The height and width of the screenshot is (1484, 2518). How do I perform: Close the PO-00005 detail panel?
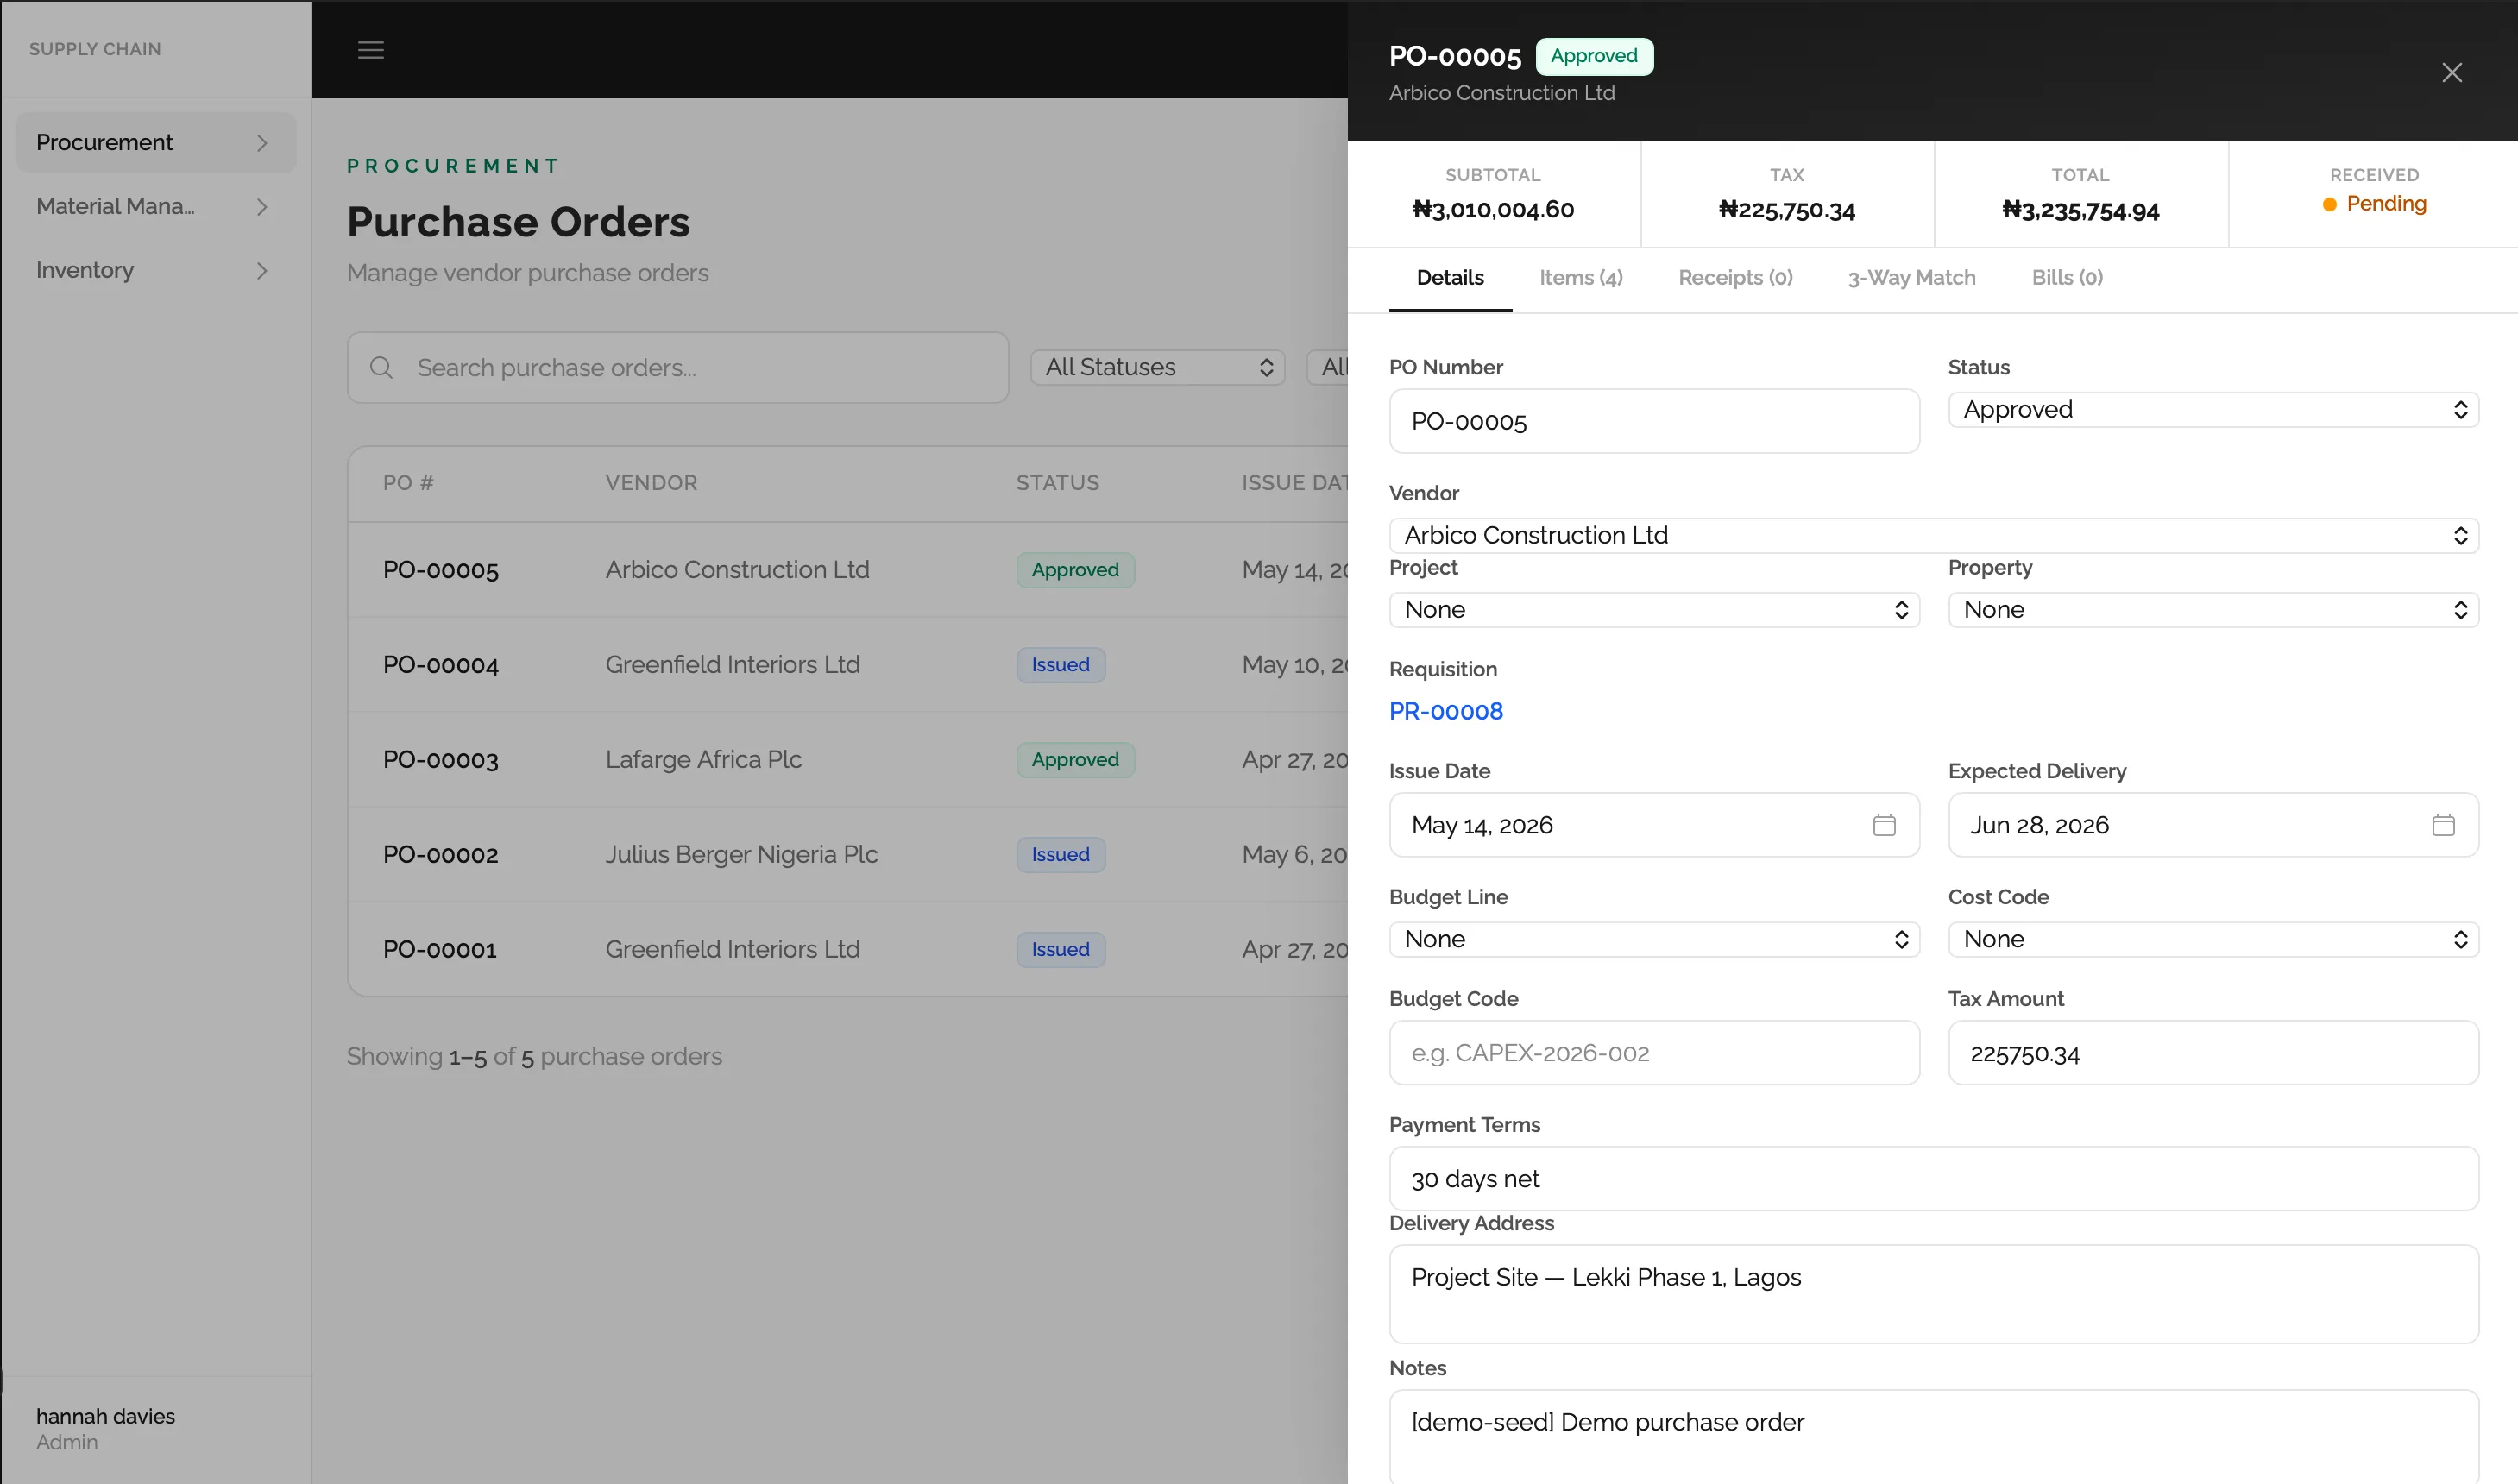(x=2451, y=72)
